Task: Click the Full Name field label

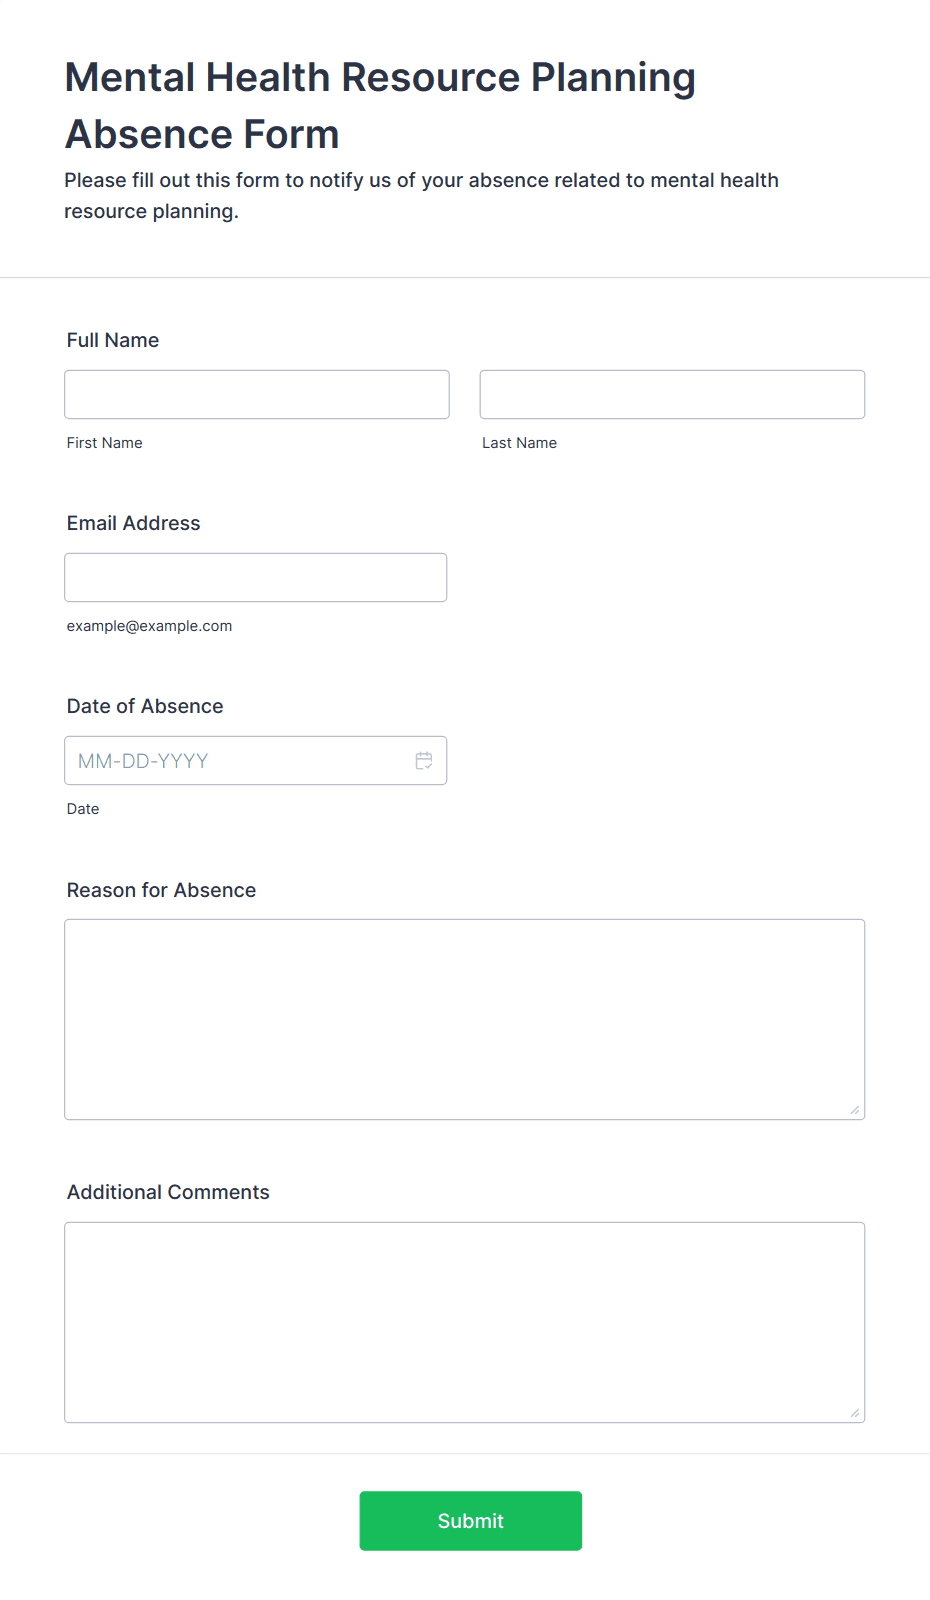Action: [x=113, y=340]
